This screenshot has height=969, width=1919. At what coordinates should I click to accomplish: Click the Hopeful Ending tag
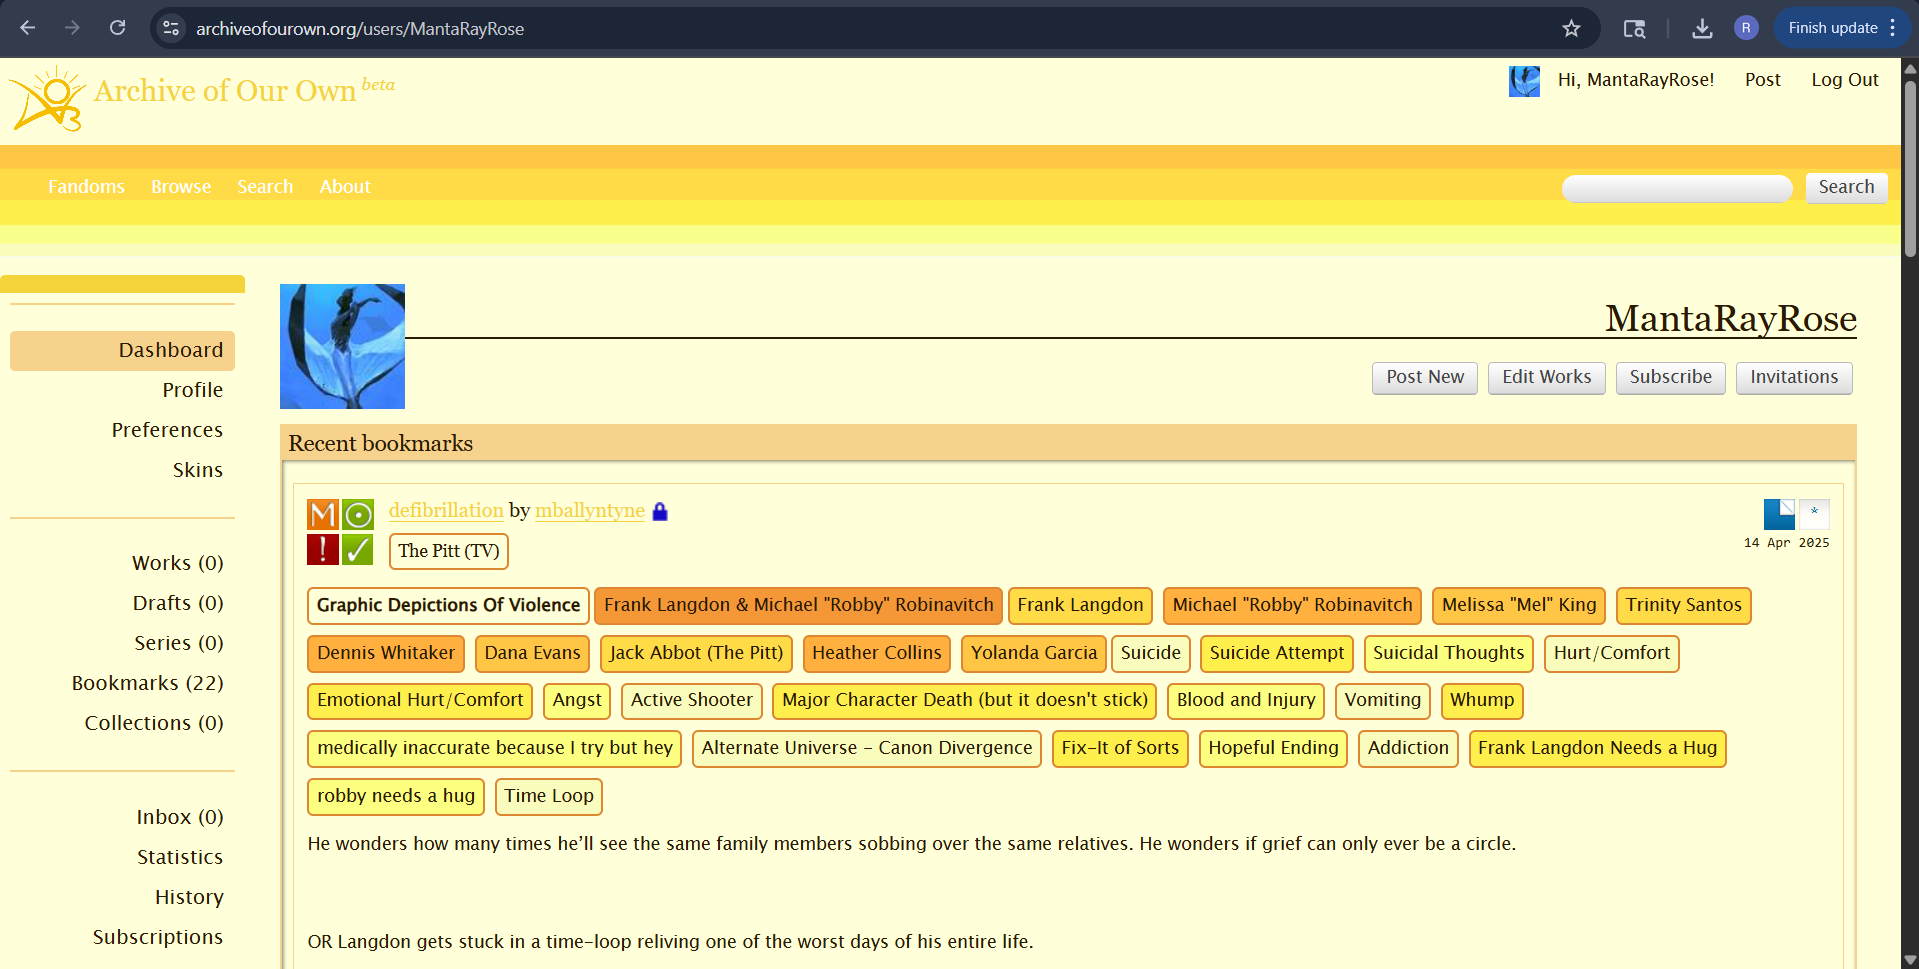[1273, 748]
